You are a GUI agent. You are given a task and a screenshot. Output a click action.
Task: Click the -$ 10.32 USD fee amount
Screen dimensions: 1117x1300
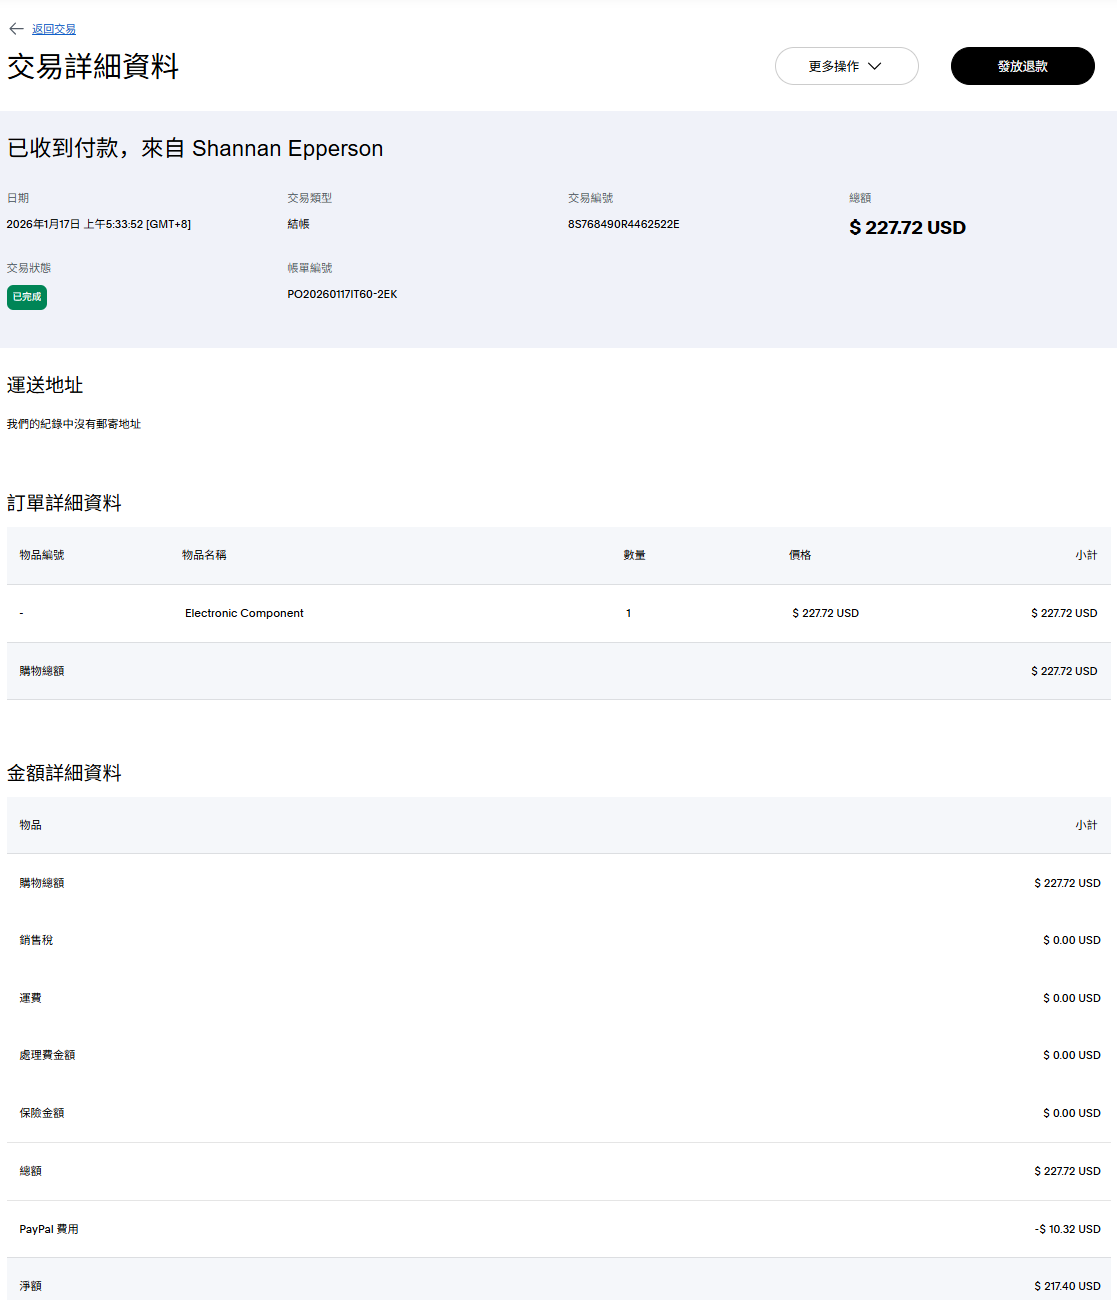(1067, 1229)
